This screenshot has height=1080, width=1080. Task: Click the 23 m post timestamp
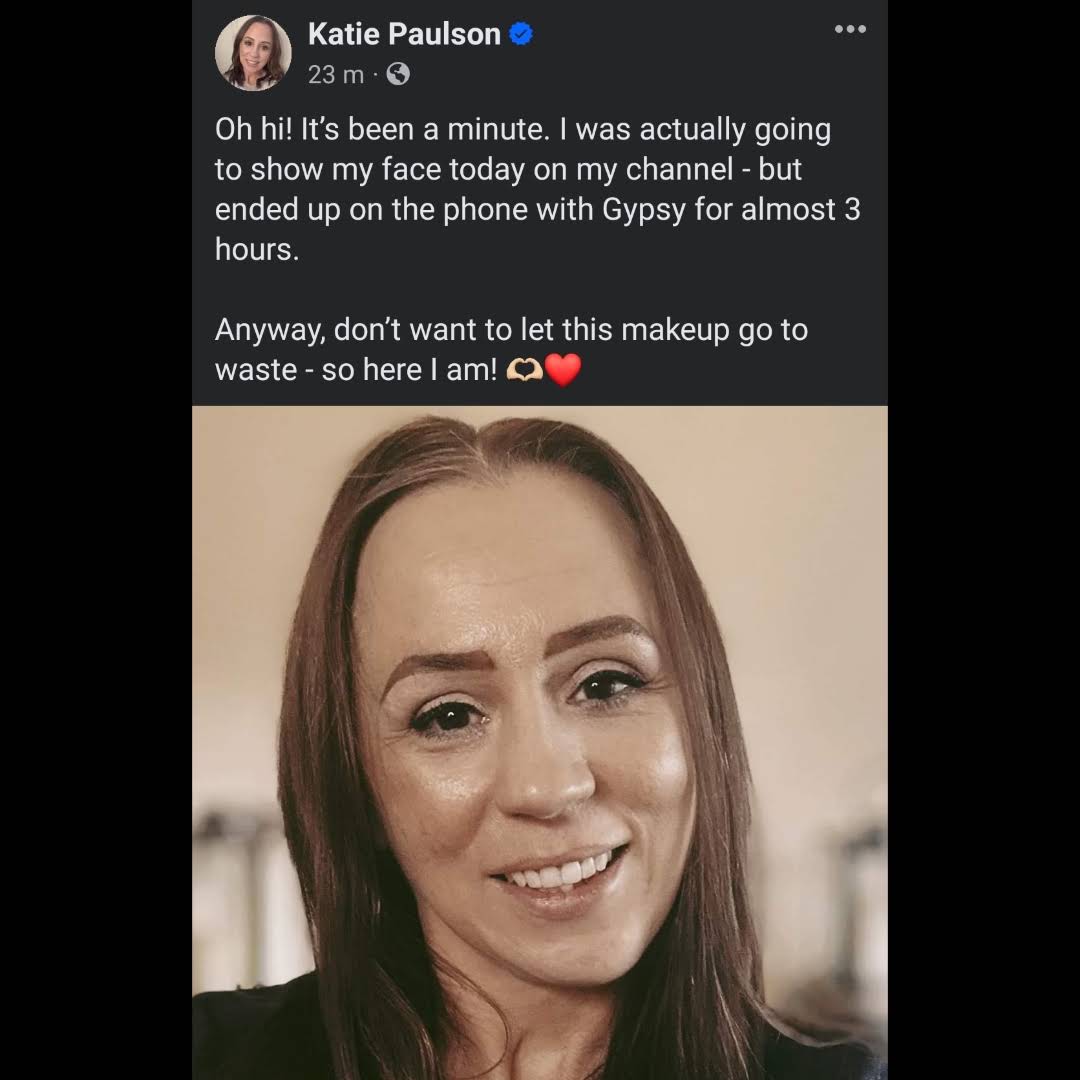coord(335,74)
